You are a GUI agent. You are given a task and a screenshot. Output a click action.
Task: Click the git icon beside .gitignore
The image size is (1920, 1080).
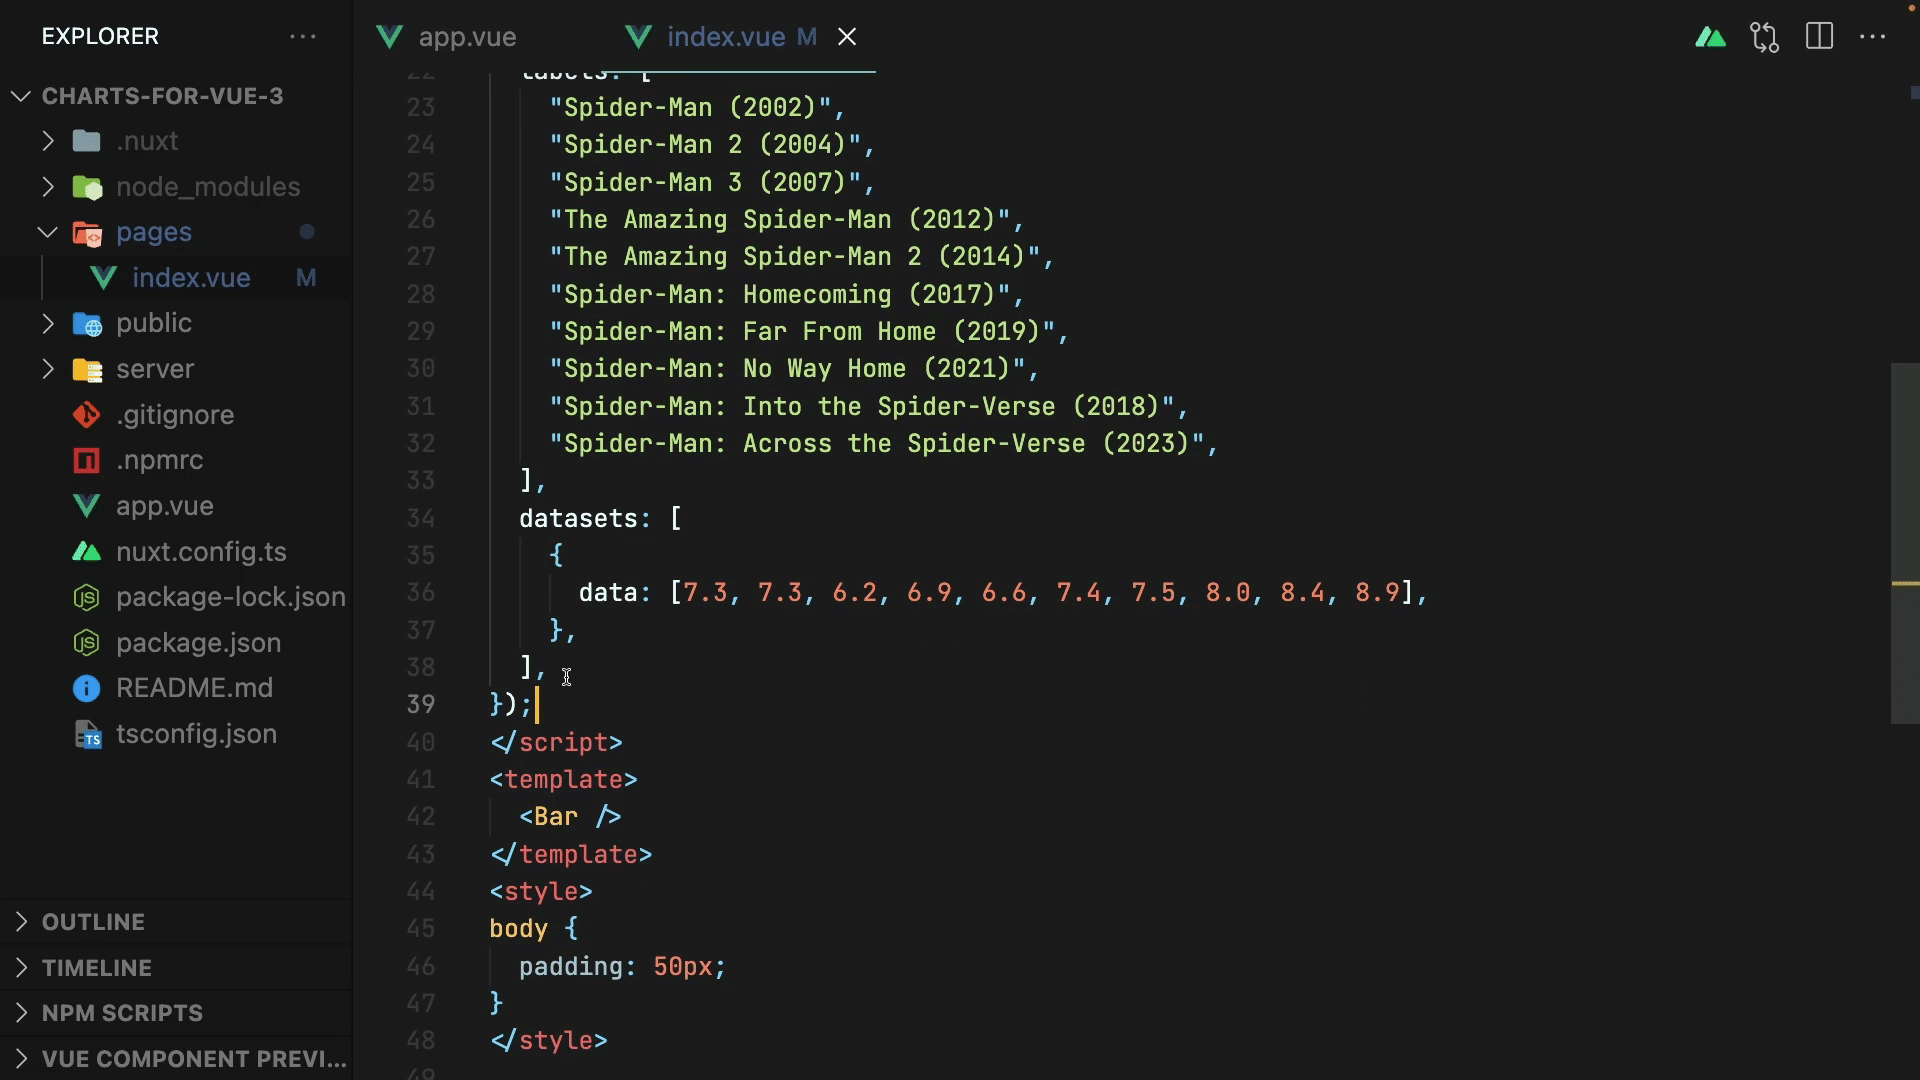pyautogui.click(x=87, y=415)
